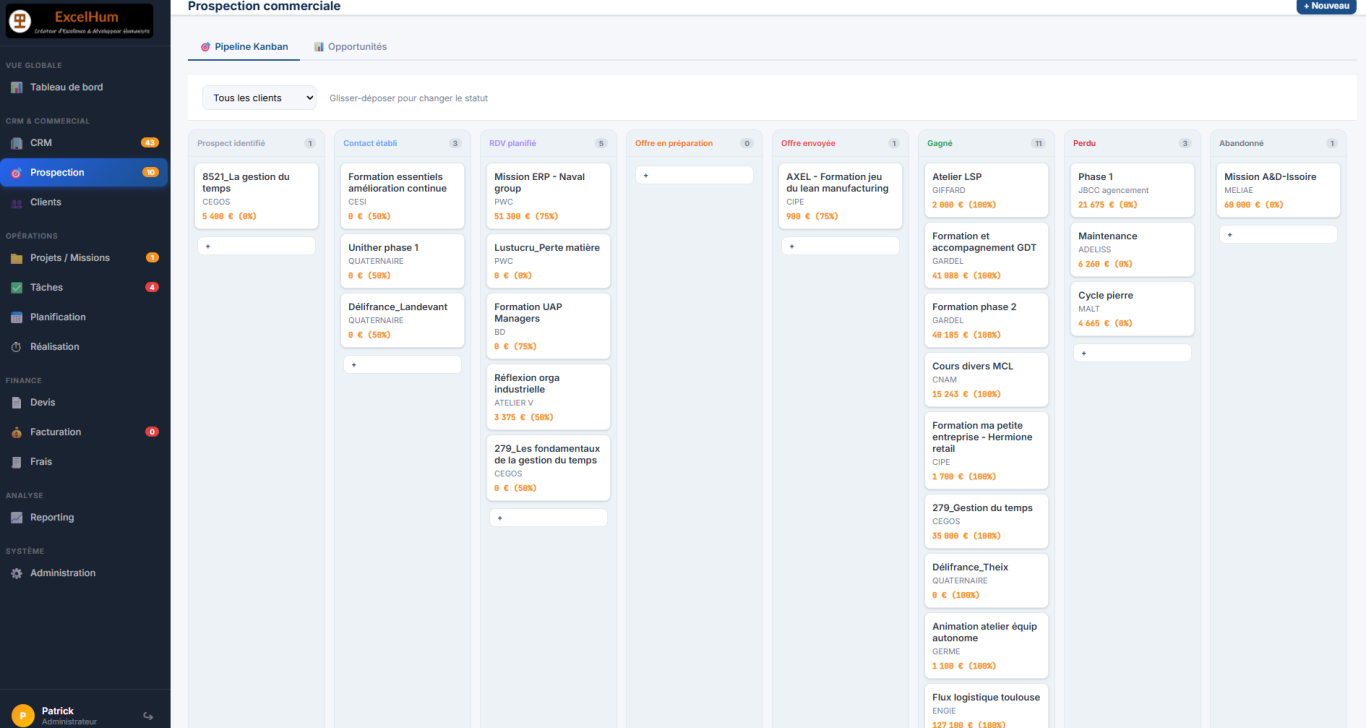This screenshot has width=1366, height=728.
Task: Click the CRM badge showing 43
Action: [150, 143]
